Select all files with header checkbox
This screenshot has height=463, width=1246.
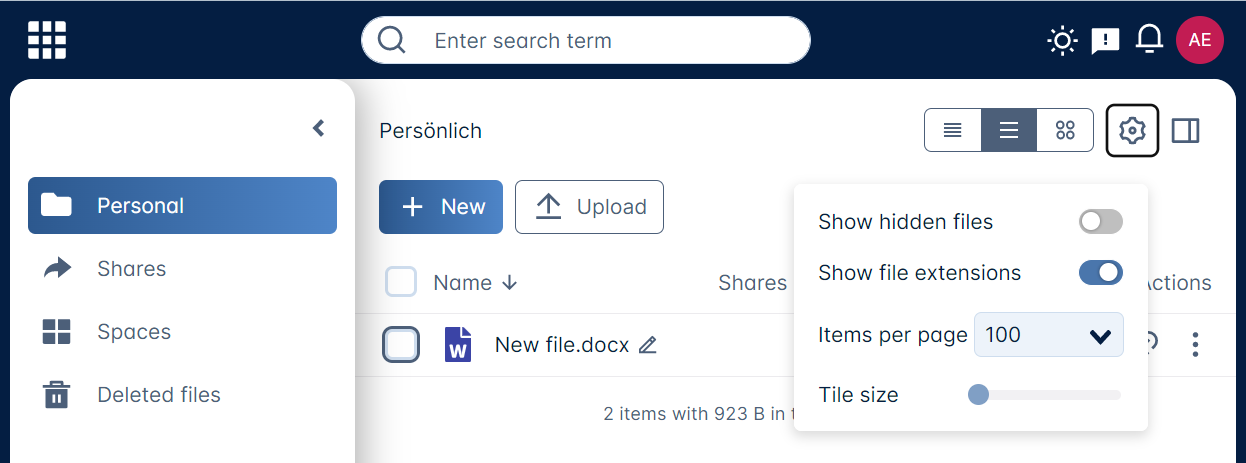(401, 283)
